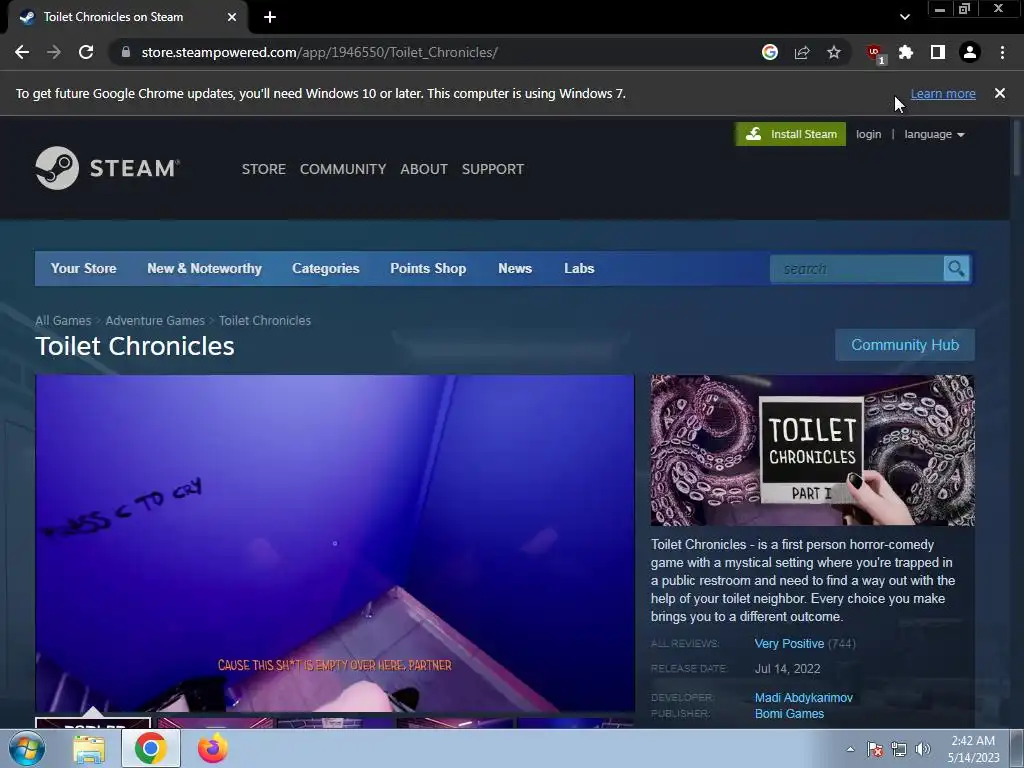Open publisher Bomi Games link
Screen dimensions: 1024x768
790,714
